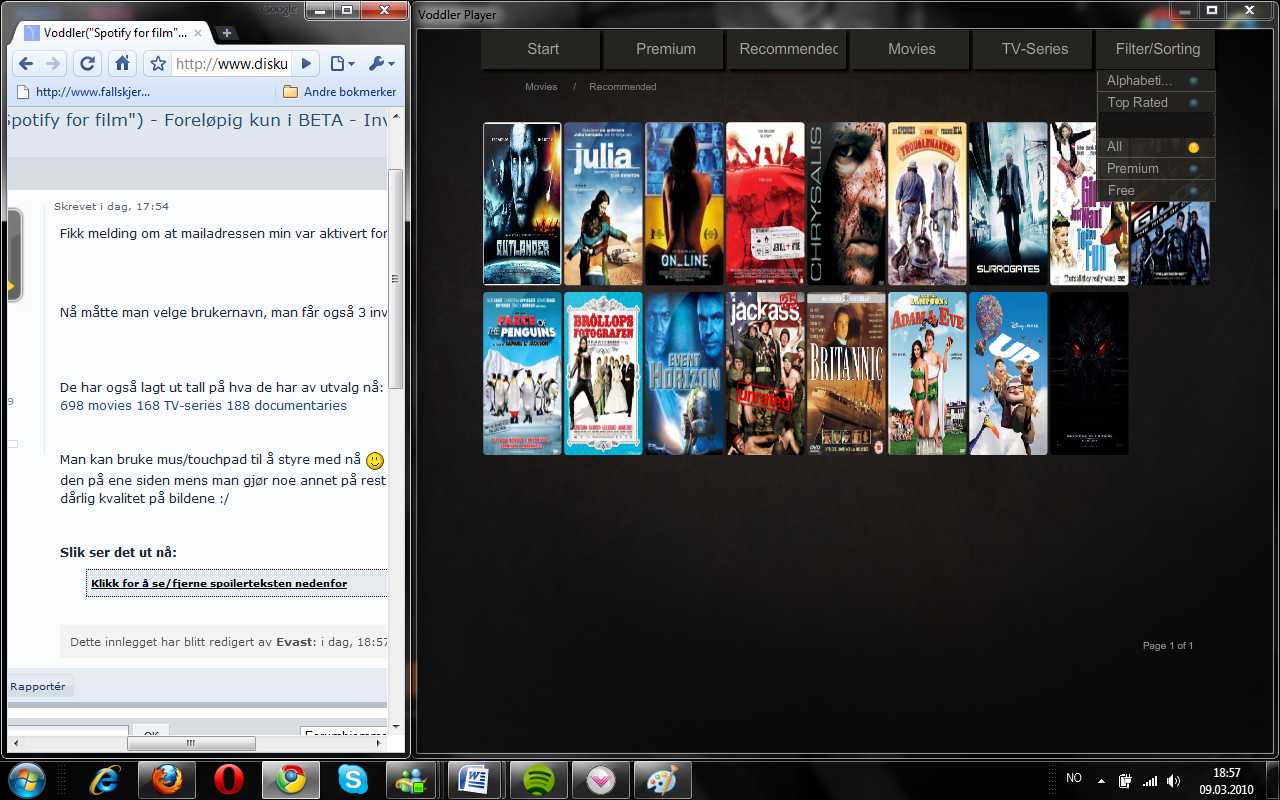This screenshot has width=1280, height=800.
Task: Launch Internet Explorer from taskbar
Action: pyautogui.click(x=107, y=779)
